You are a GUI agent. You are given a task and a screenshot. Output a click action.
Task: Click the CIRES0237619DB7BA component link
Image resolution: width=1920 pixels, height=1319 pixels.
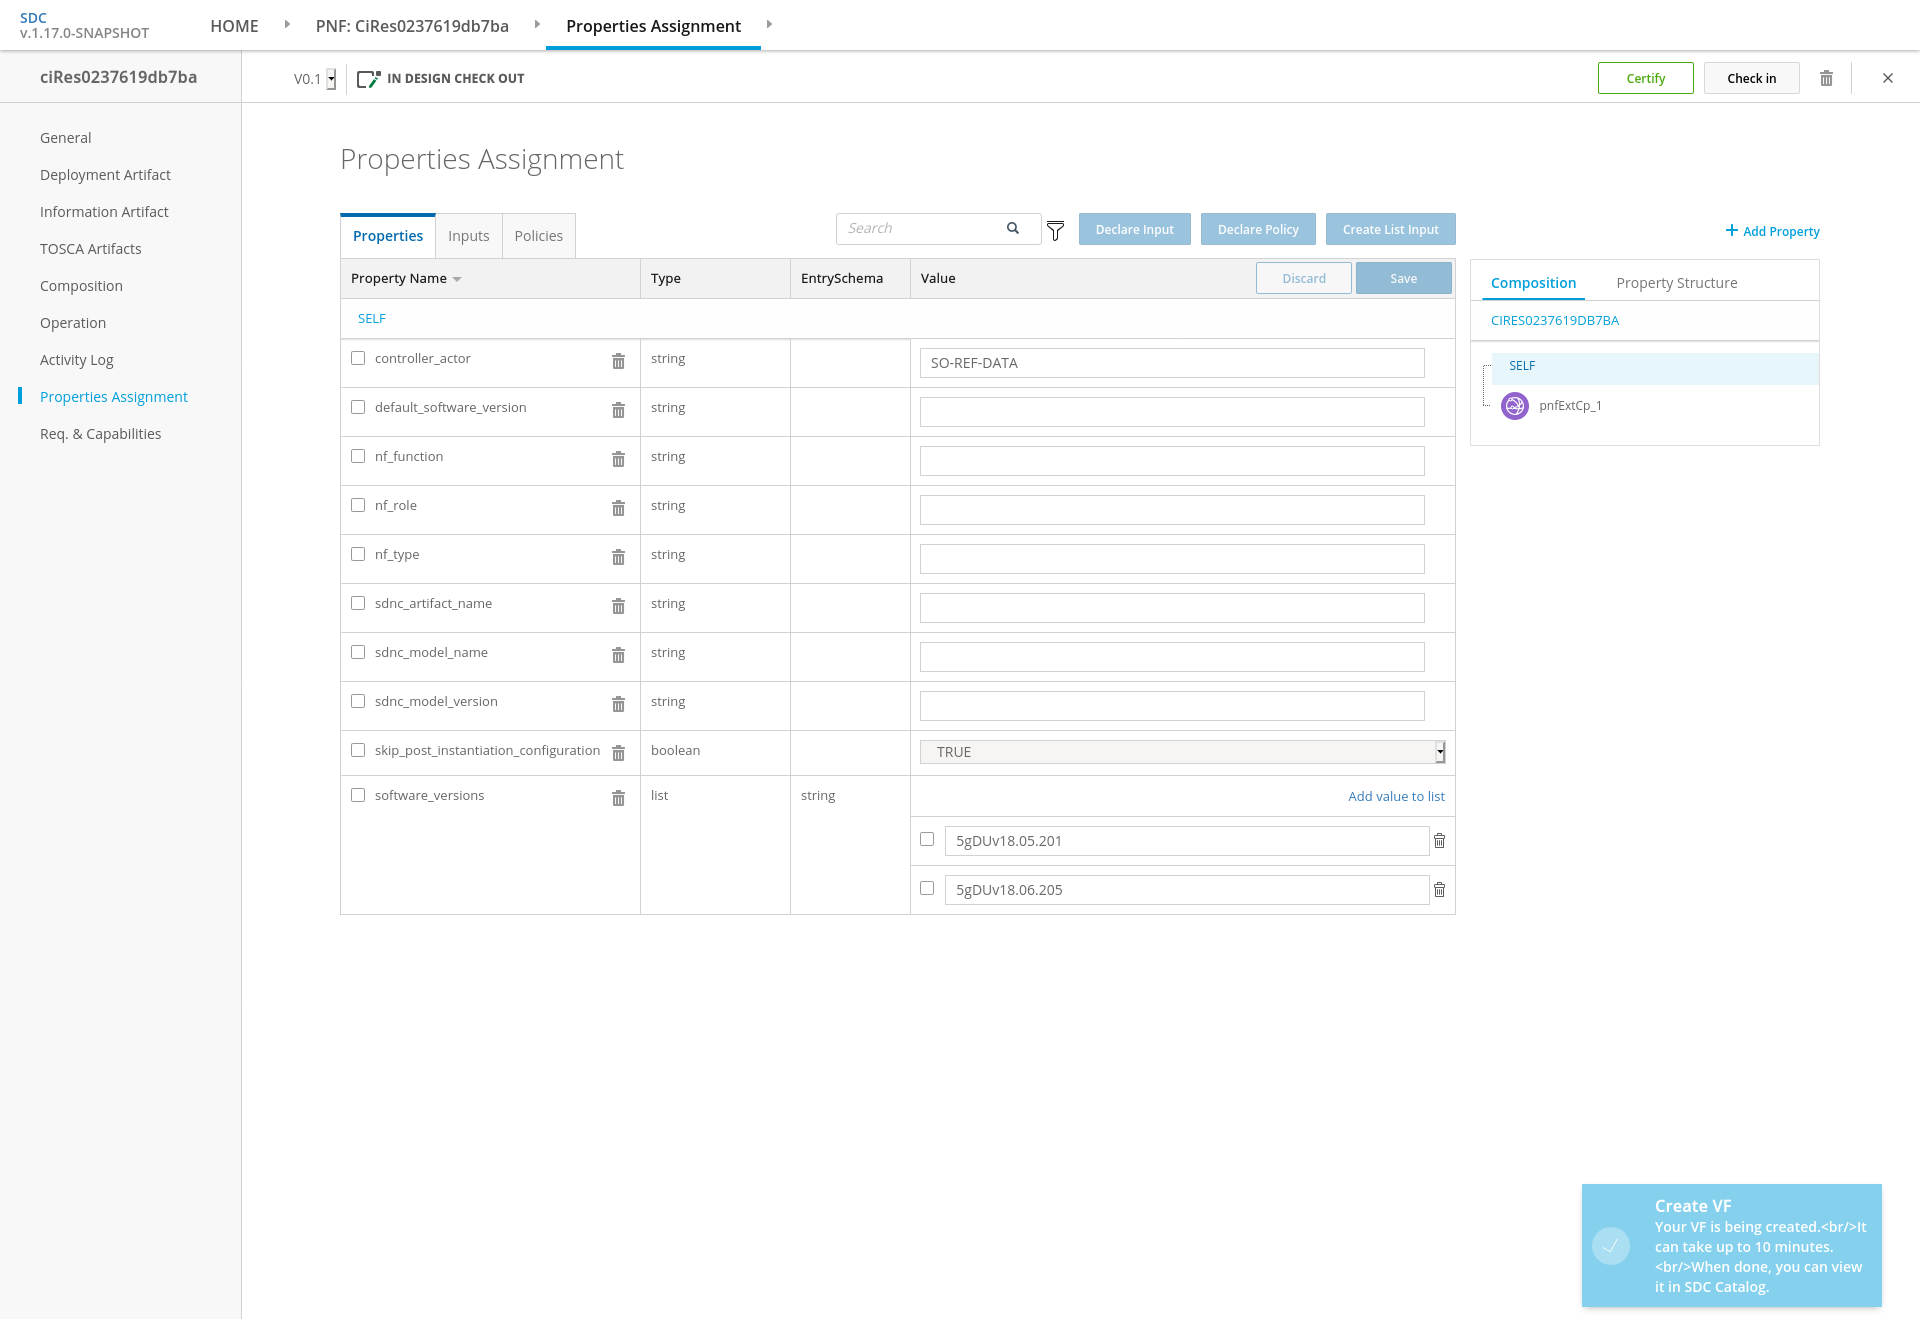[1555, 321]
